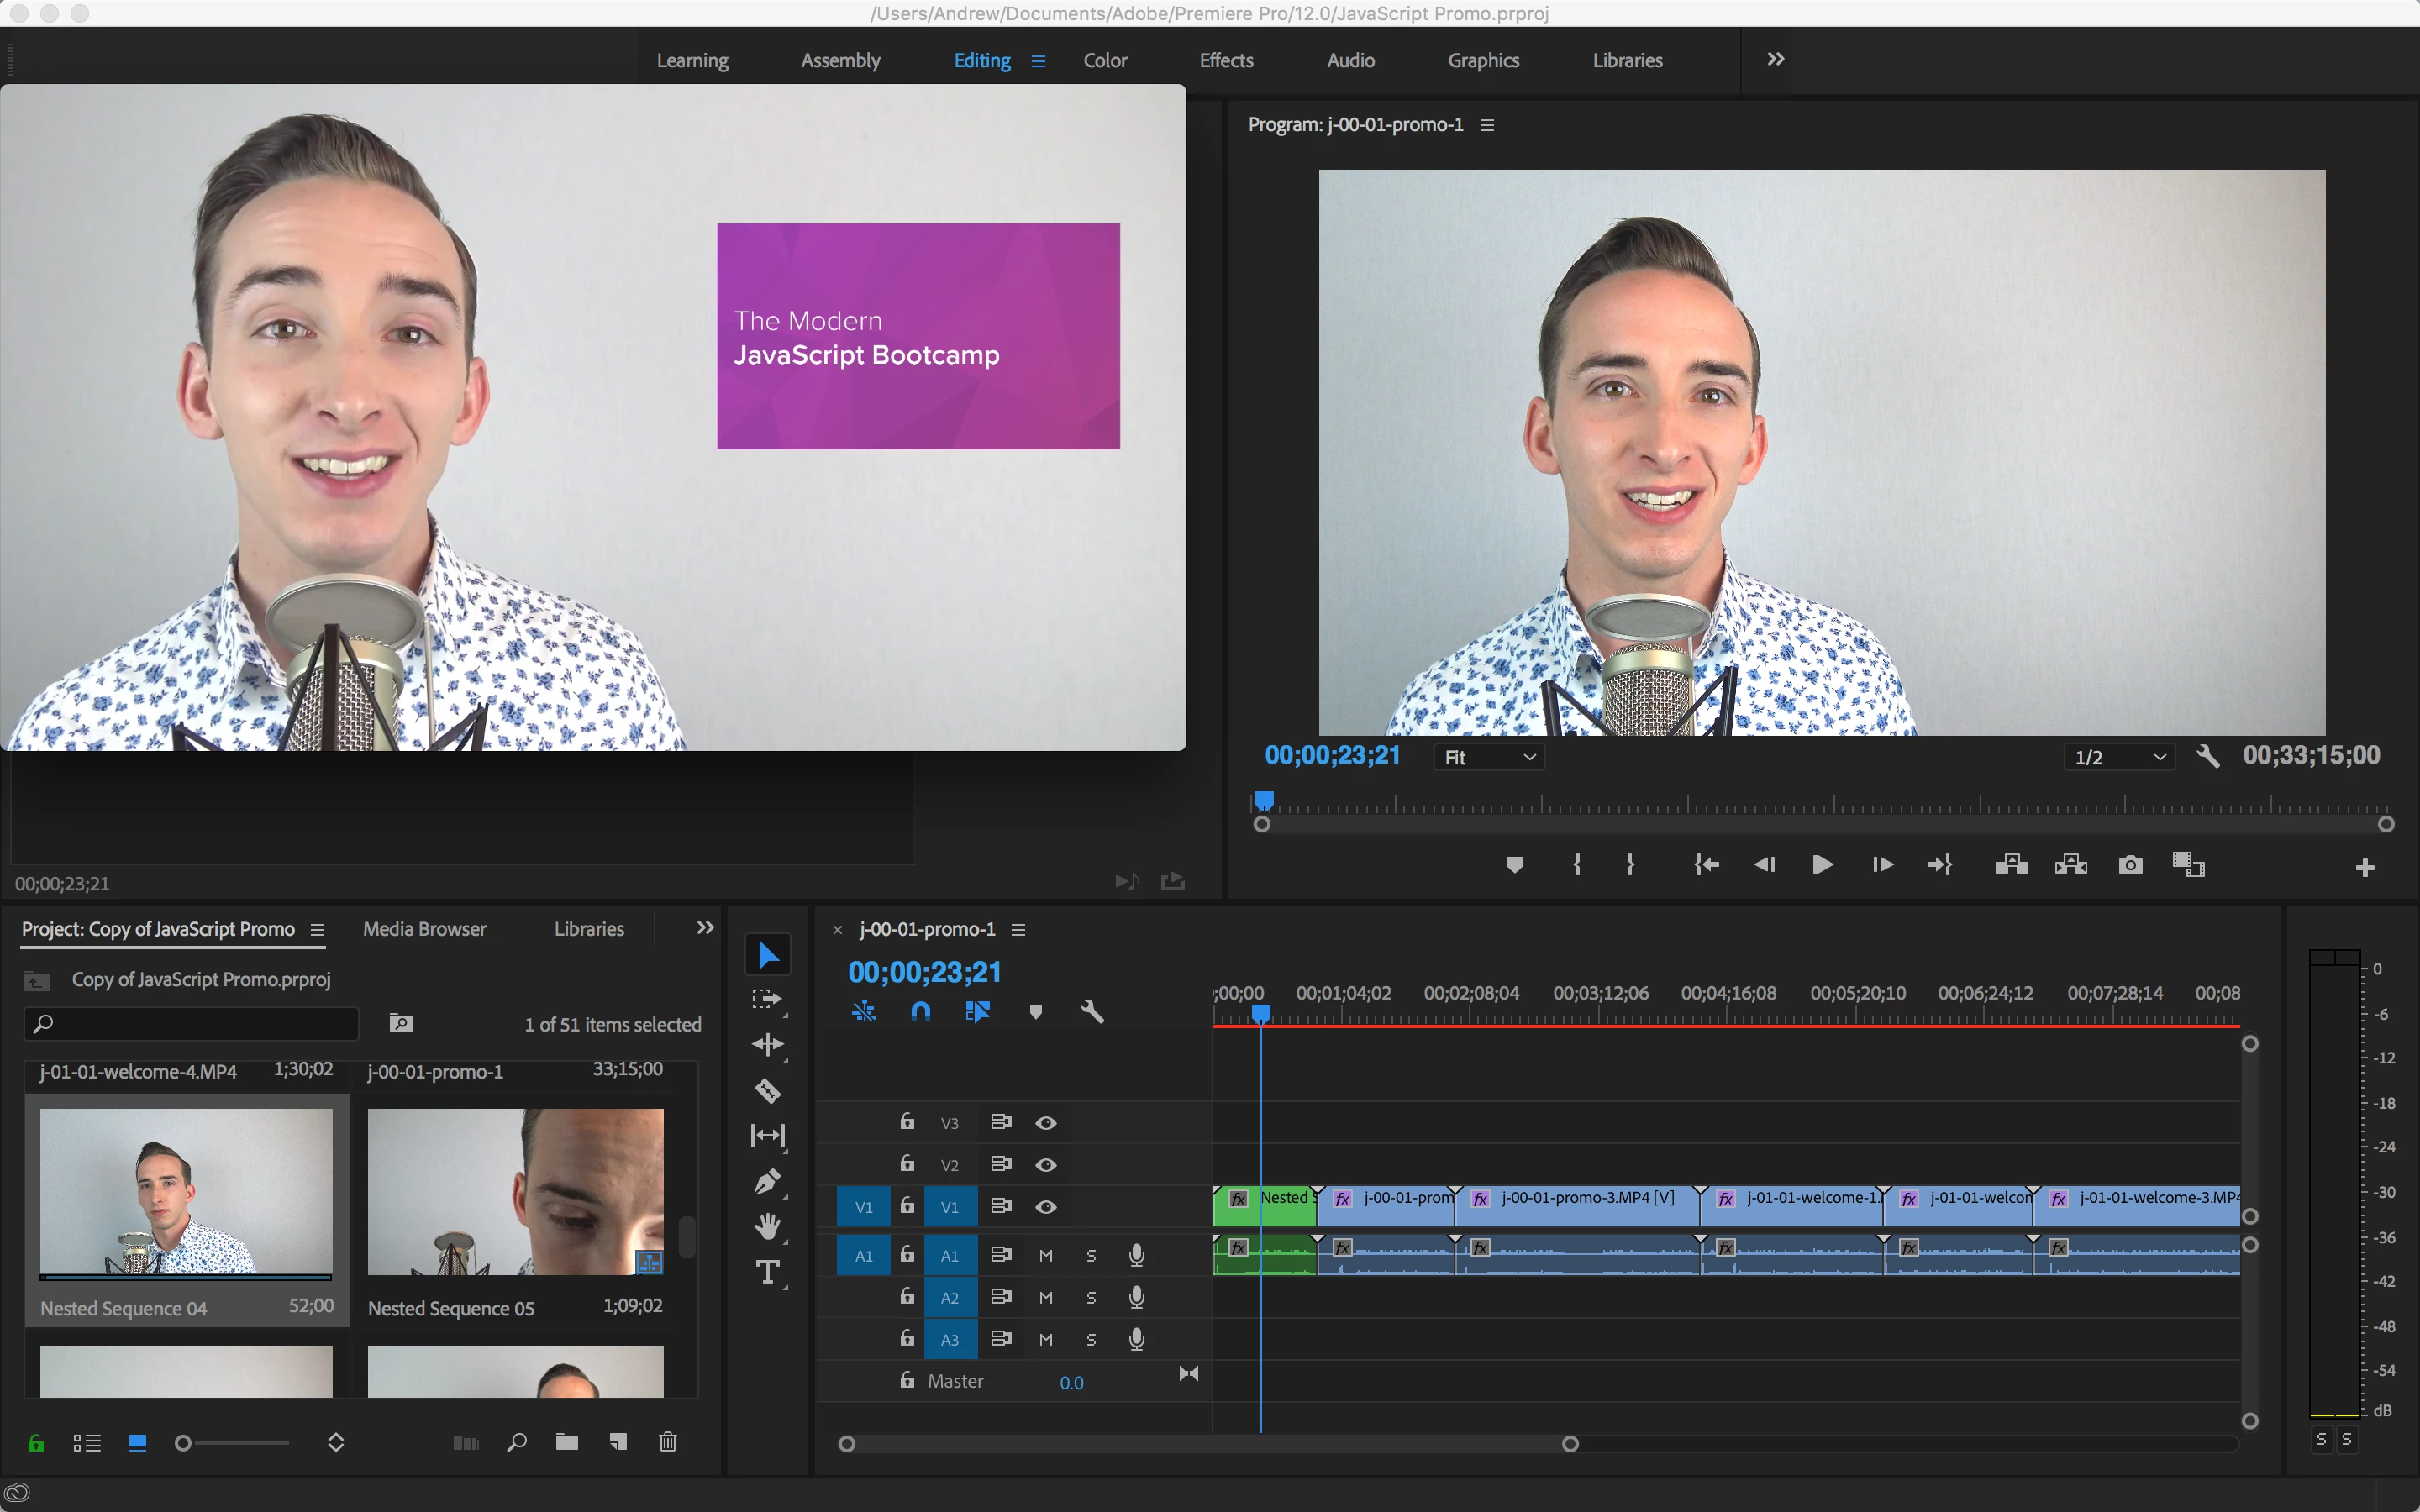
Task: Select the Type tool
Action: (767, 1272)
